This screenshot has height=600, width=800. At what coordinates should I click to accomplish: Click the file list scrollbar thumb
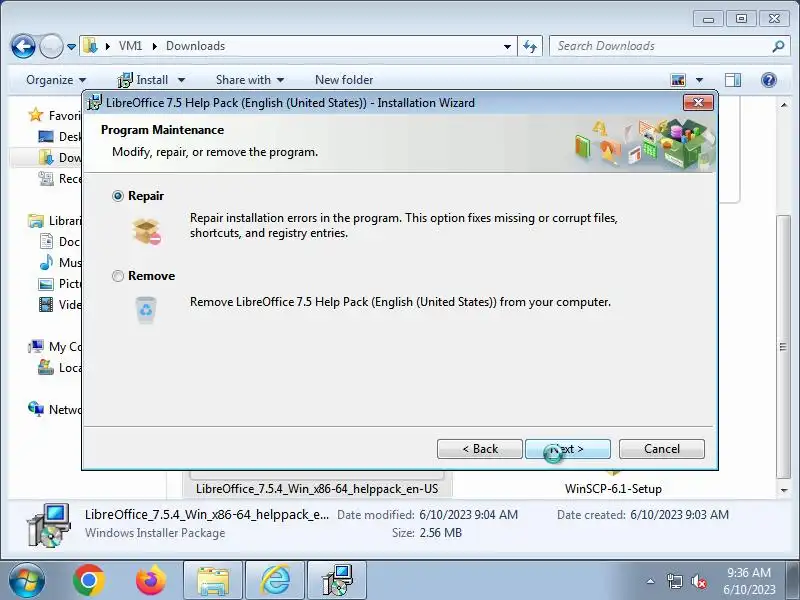tap(783, 347)
